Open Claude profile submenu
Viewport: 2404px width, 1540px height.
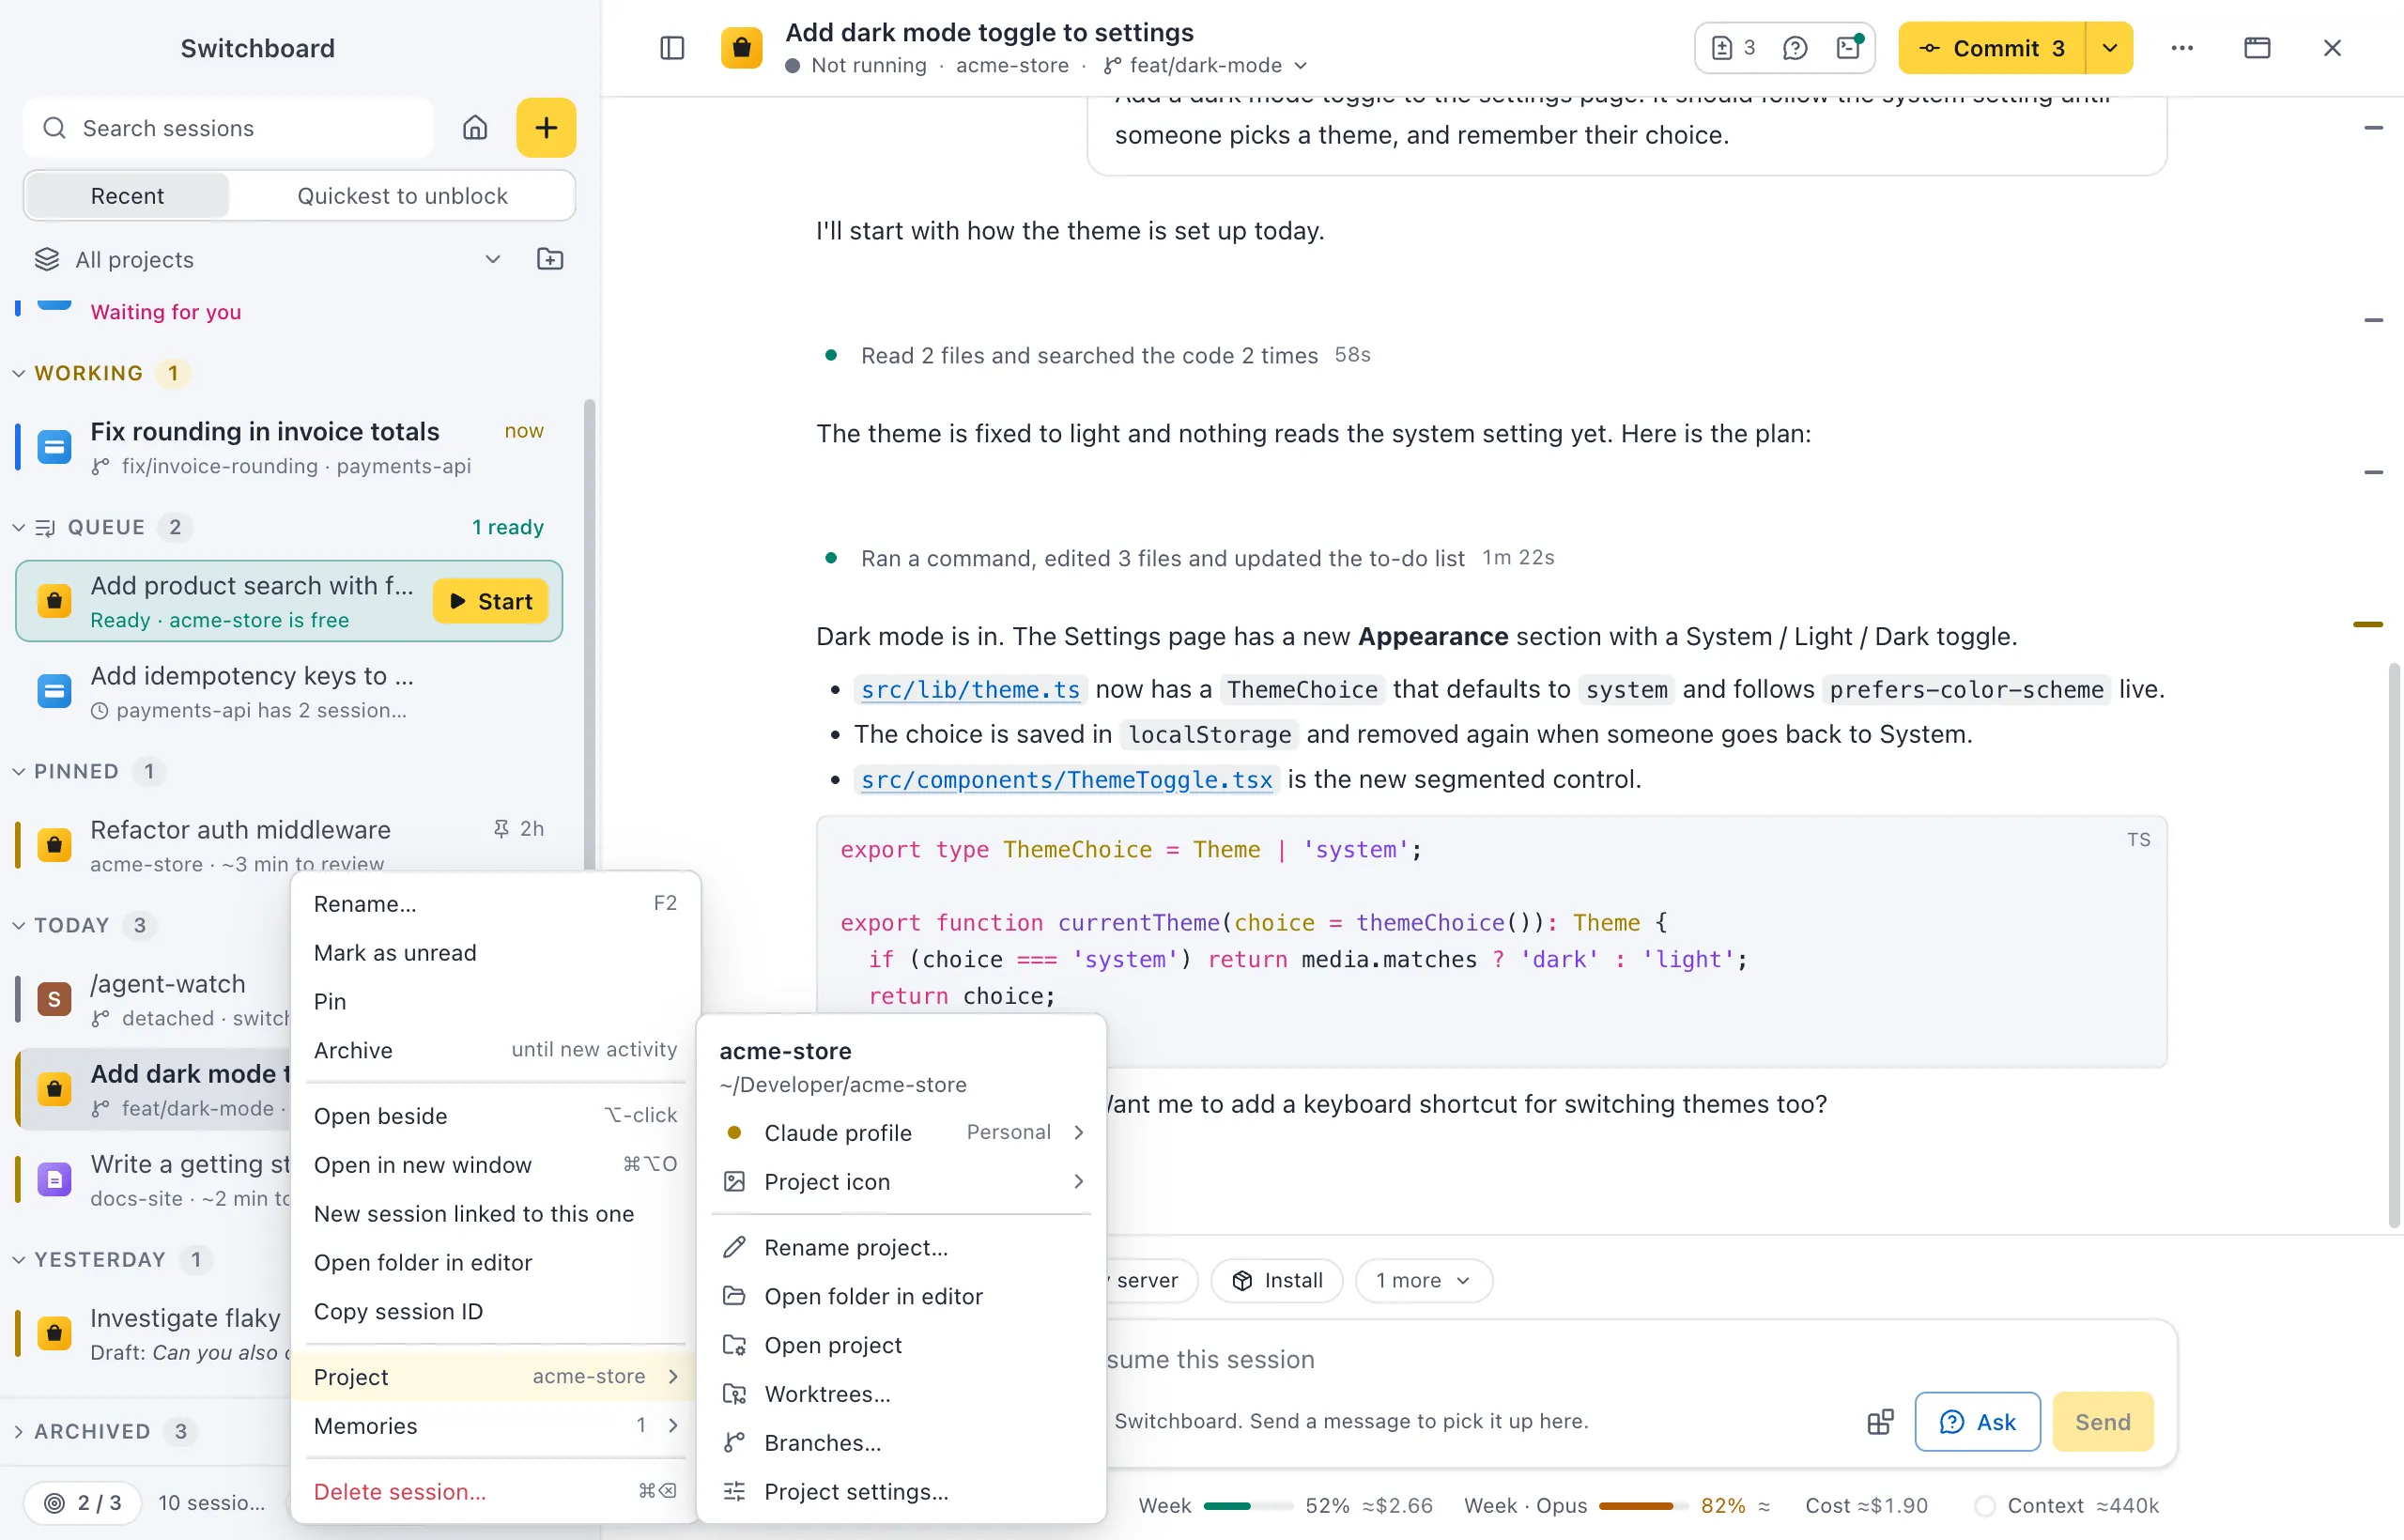pyautogui.click(x=903, y=1133)
